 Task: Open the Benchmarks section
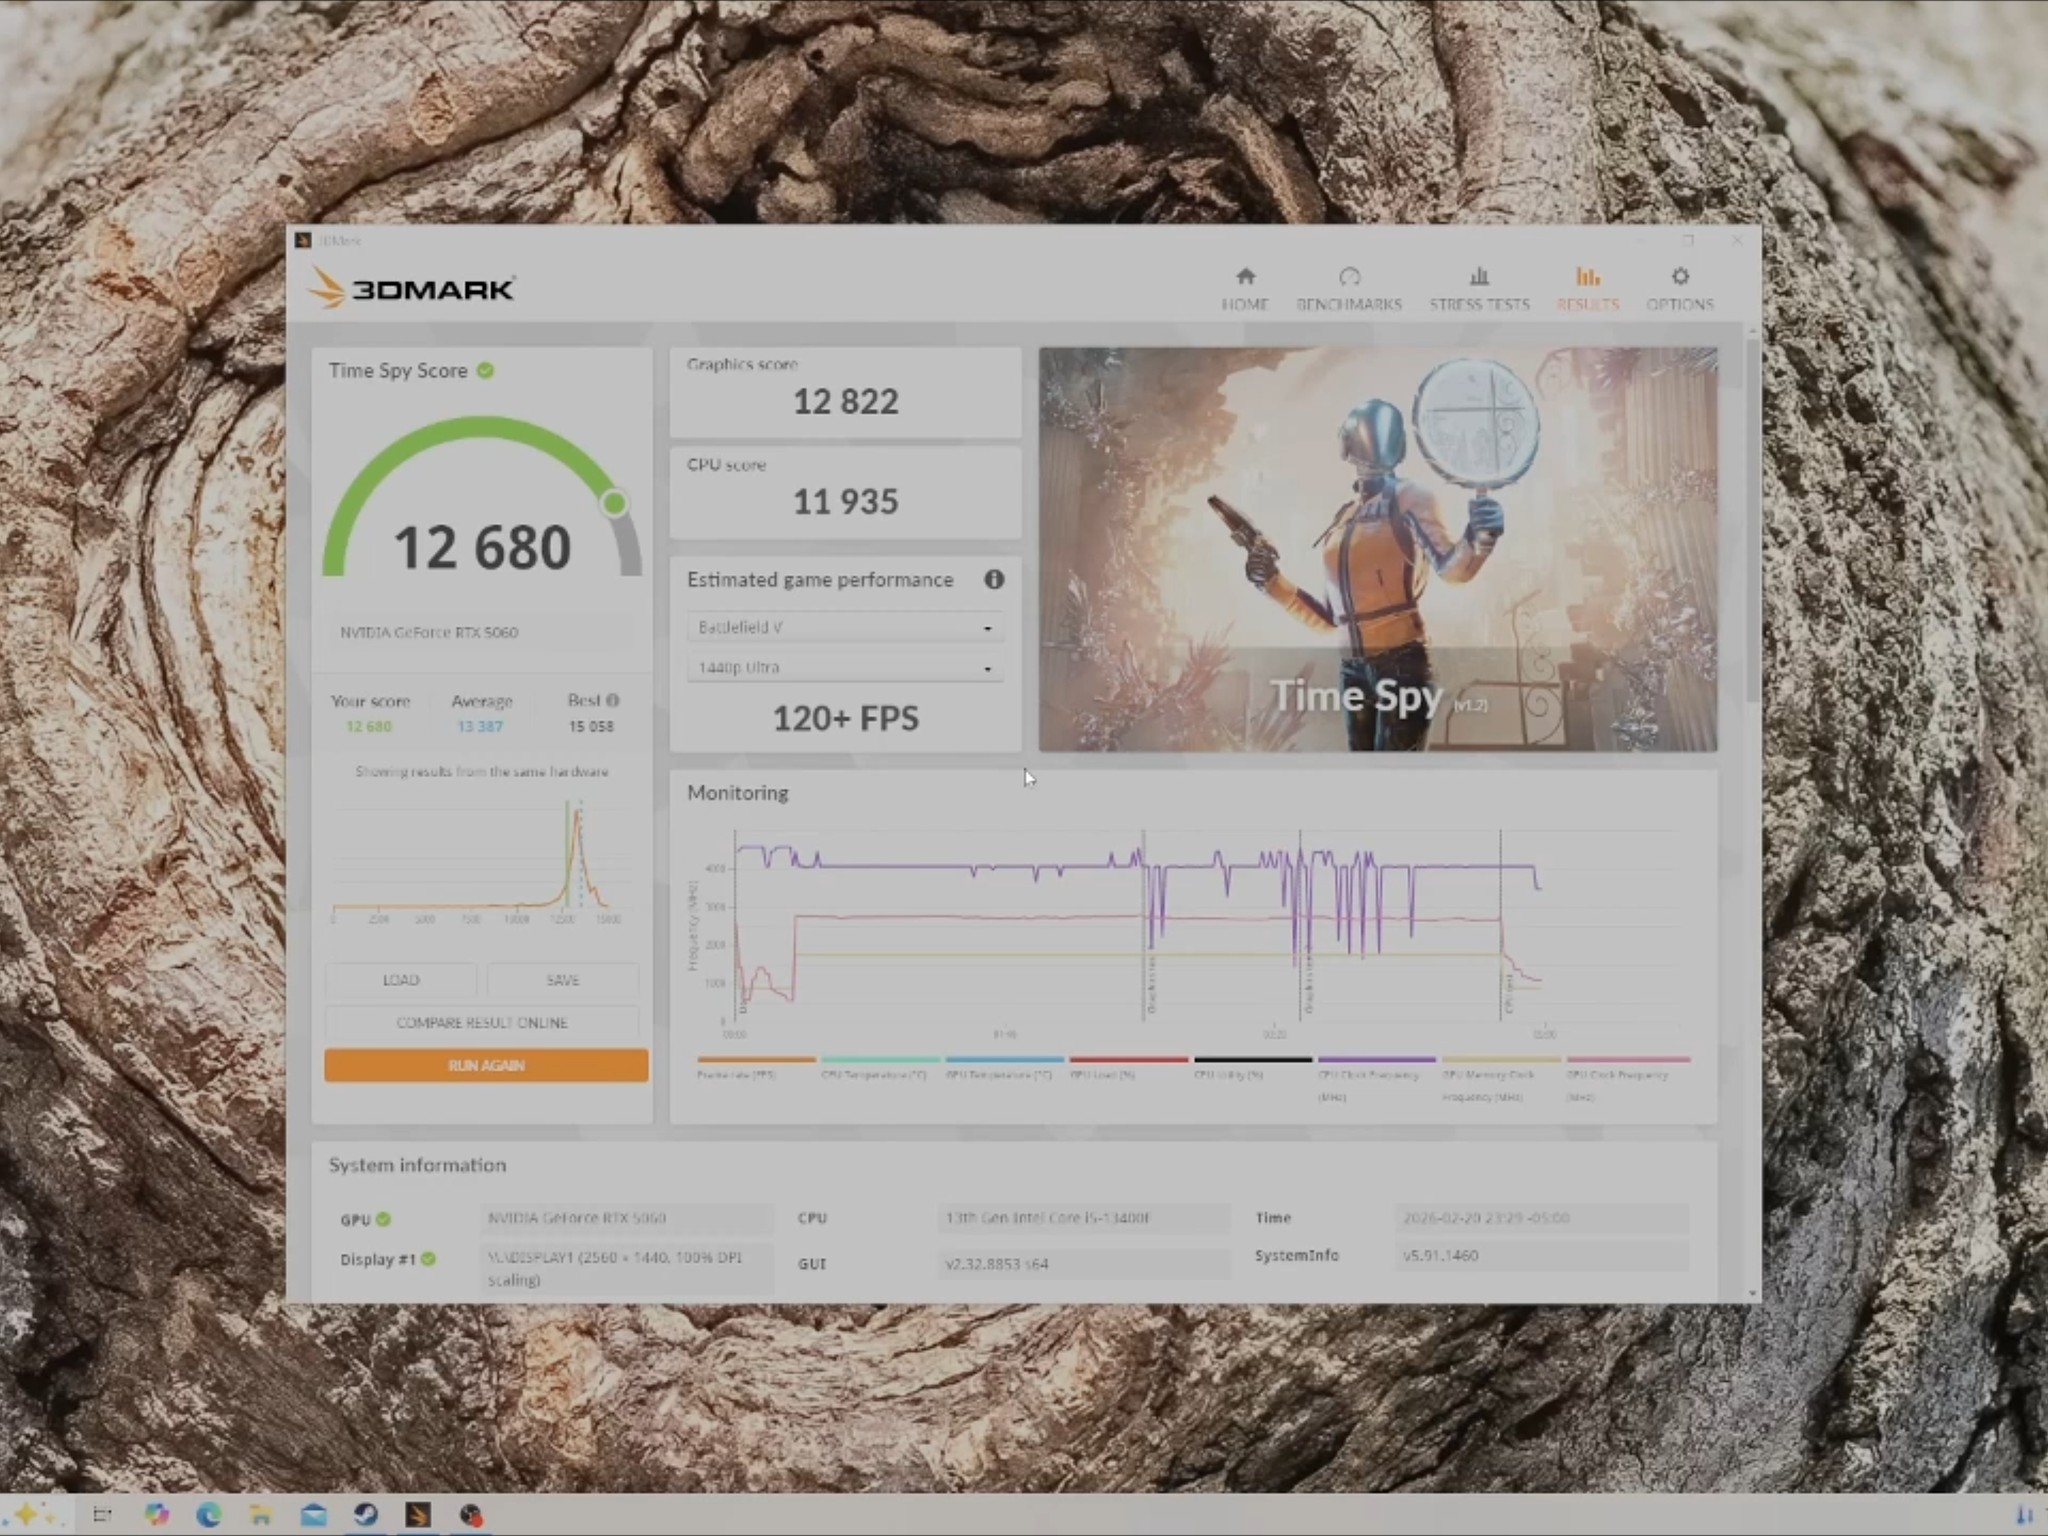pyautogui.click(x=1349, y=288)
